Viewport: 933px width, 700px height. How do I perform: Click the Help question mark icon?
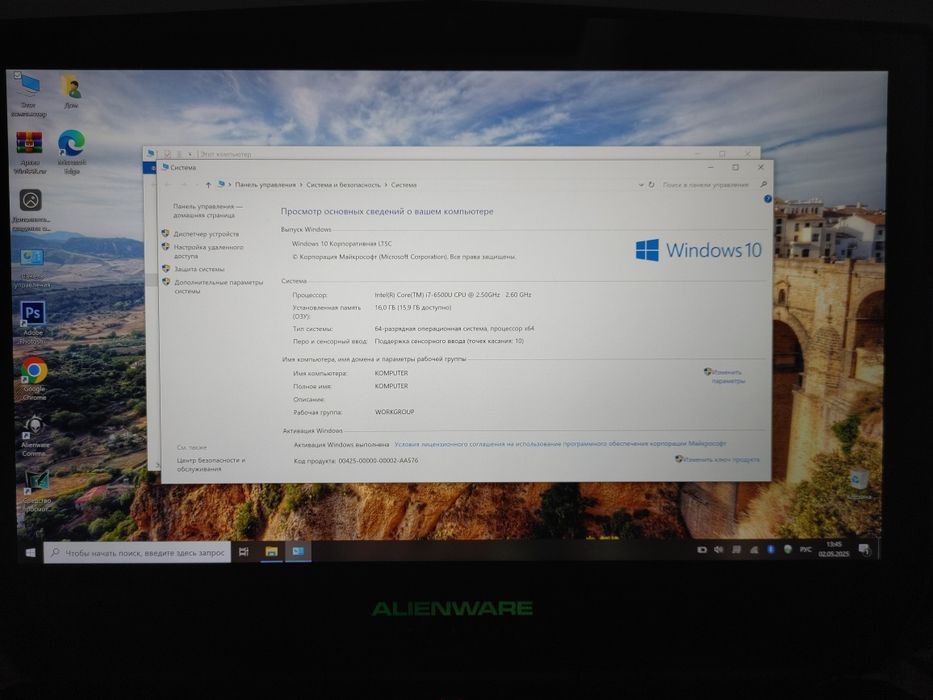767,199
